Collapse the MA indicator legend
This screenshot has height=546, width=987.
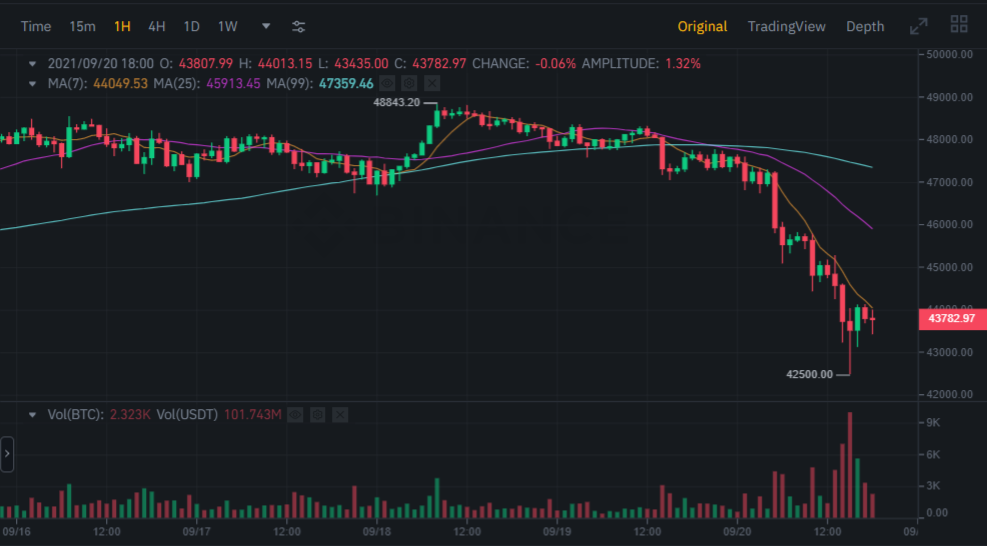[32, 83]
